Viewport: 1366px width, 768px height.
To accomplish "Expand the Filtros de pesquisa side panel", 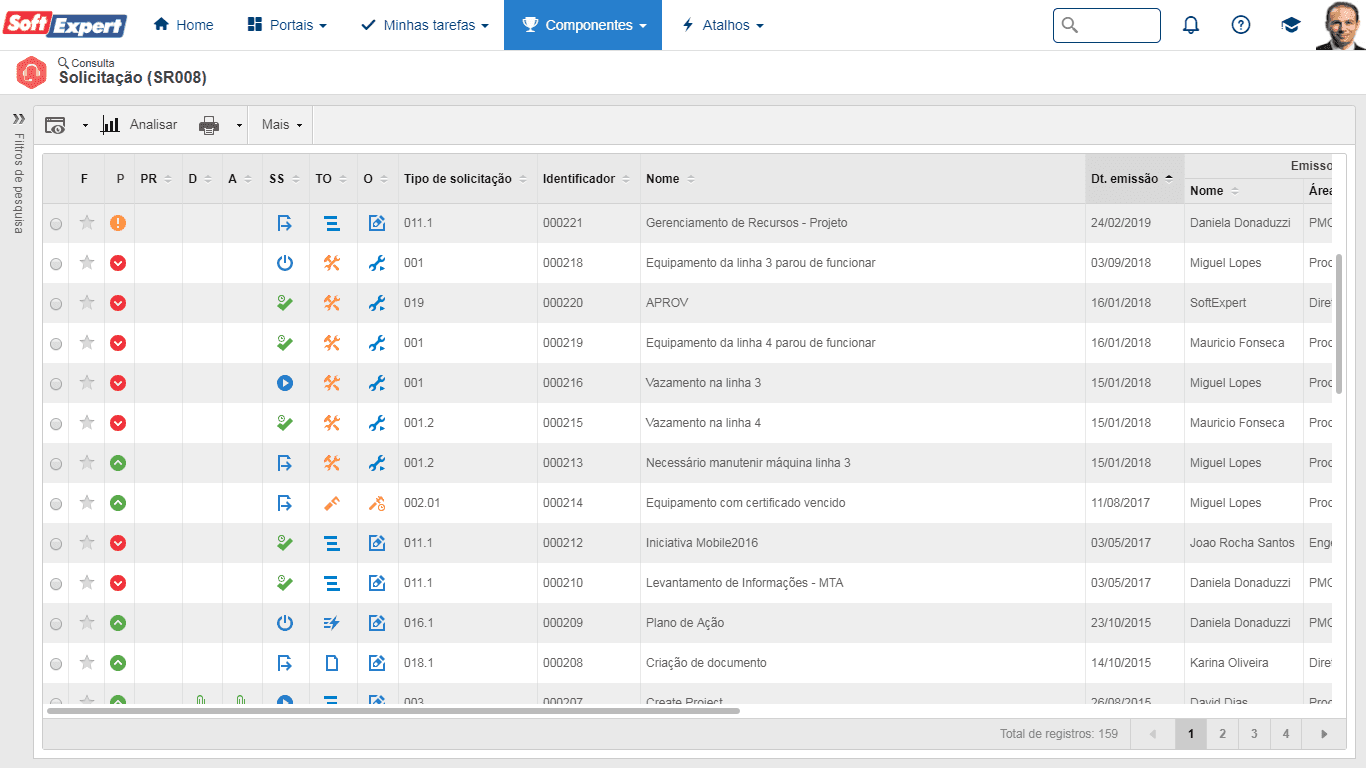I will coord(18,117).
